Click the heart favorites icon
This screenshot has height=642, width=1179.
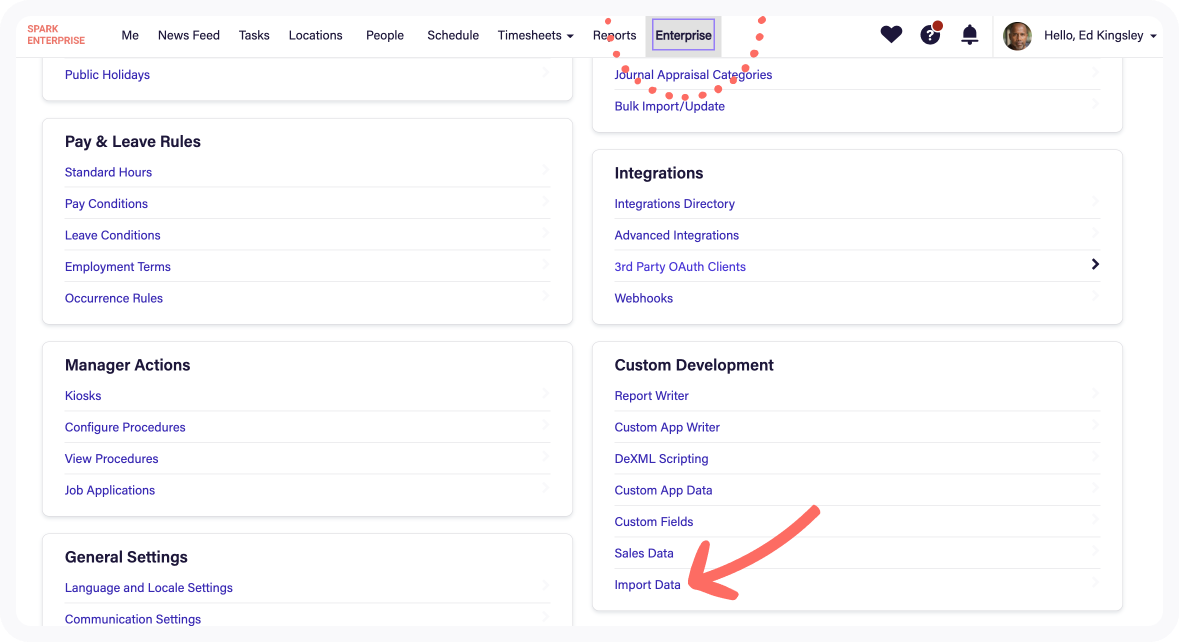pos(891,34)
